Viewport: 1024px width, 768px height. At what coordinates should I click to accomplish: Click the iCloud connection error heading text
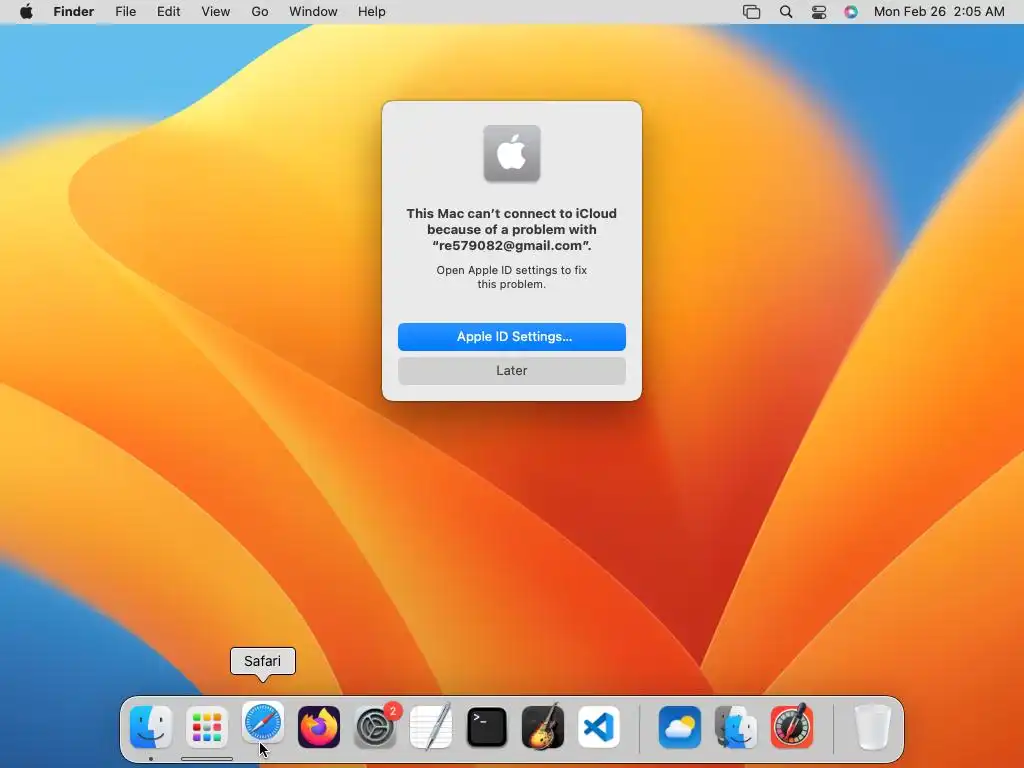pyautogui.click(x=512, y=230)
